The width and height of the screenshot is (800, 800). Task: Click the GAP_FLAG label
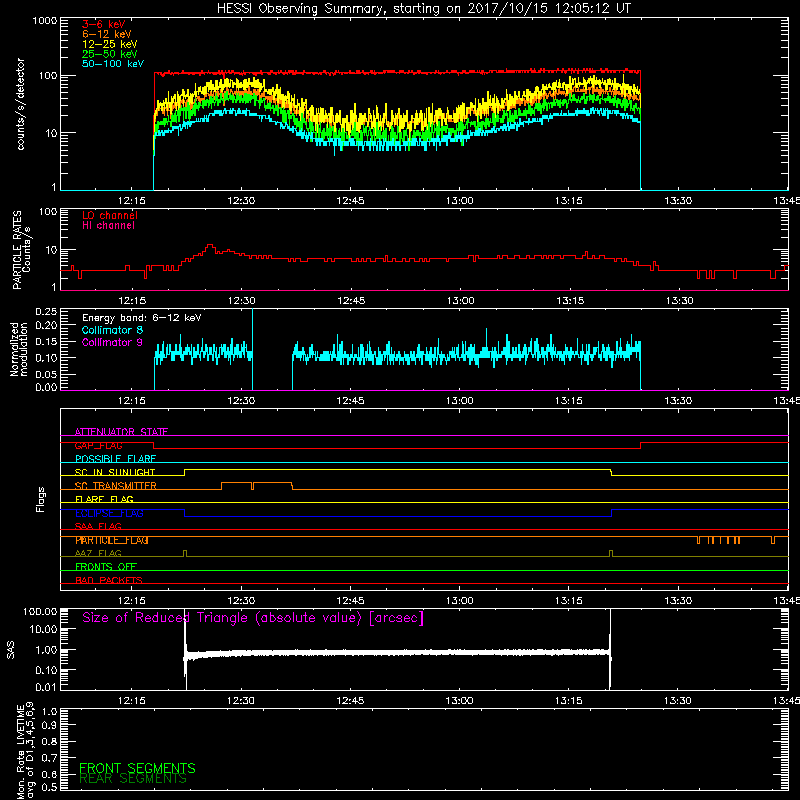coord(98,445)
